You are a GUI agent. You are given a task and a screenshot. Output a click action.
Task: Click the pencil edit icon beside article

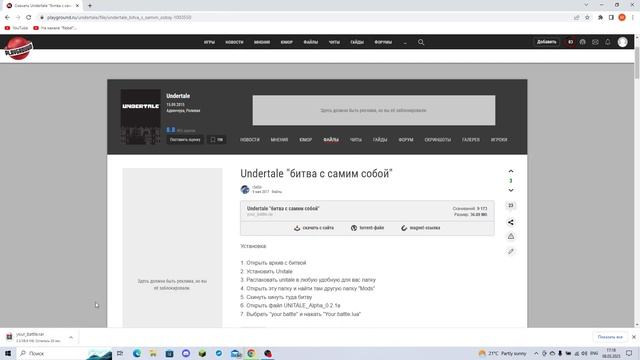[x=511, y=251]
